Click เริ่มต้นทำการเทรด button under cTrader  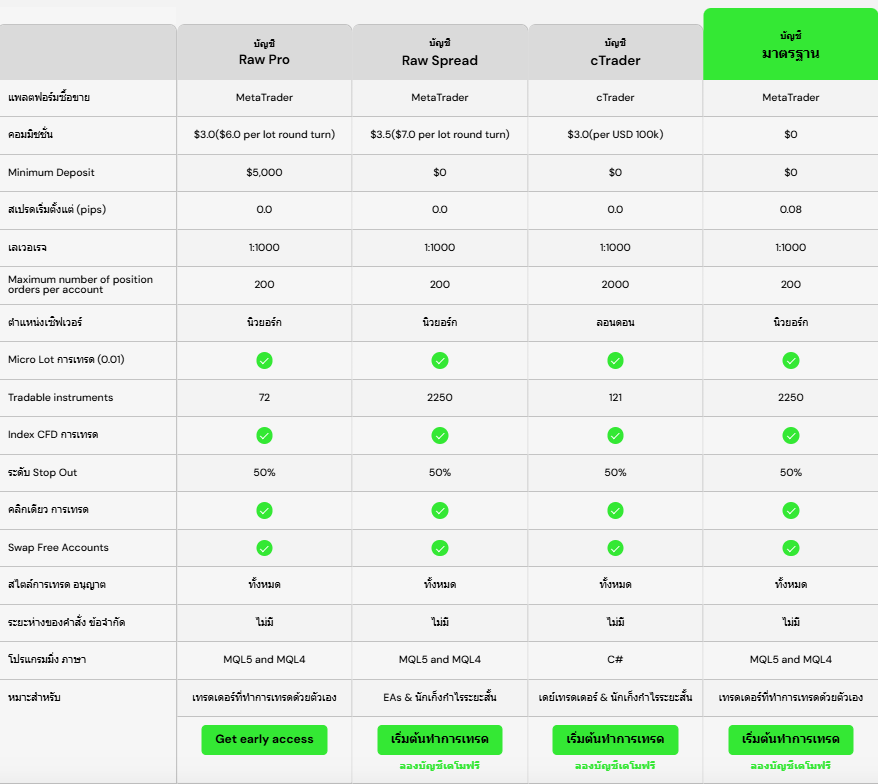[615, 740]
